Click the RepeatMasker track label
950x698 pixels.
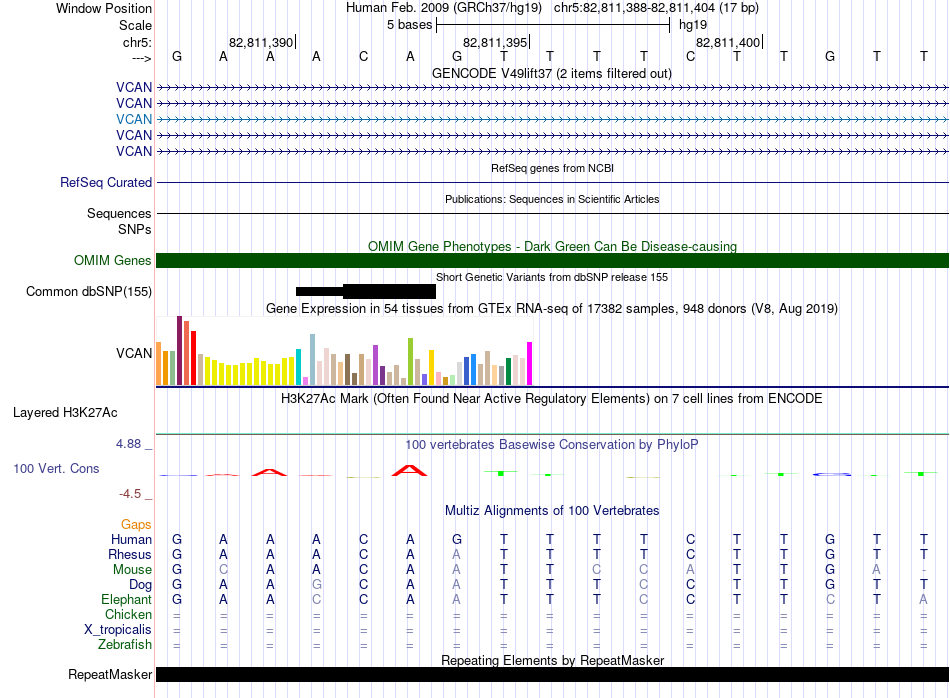110,674
